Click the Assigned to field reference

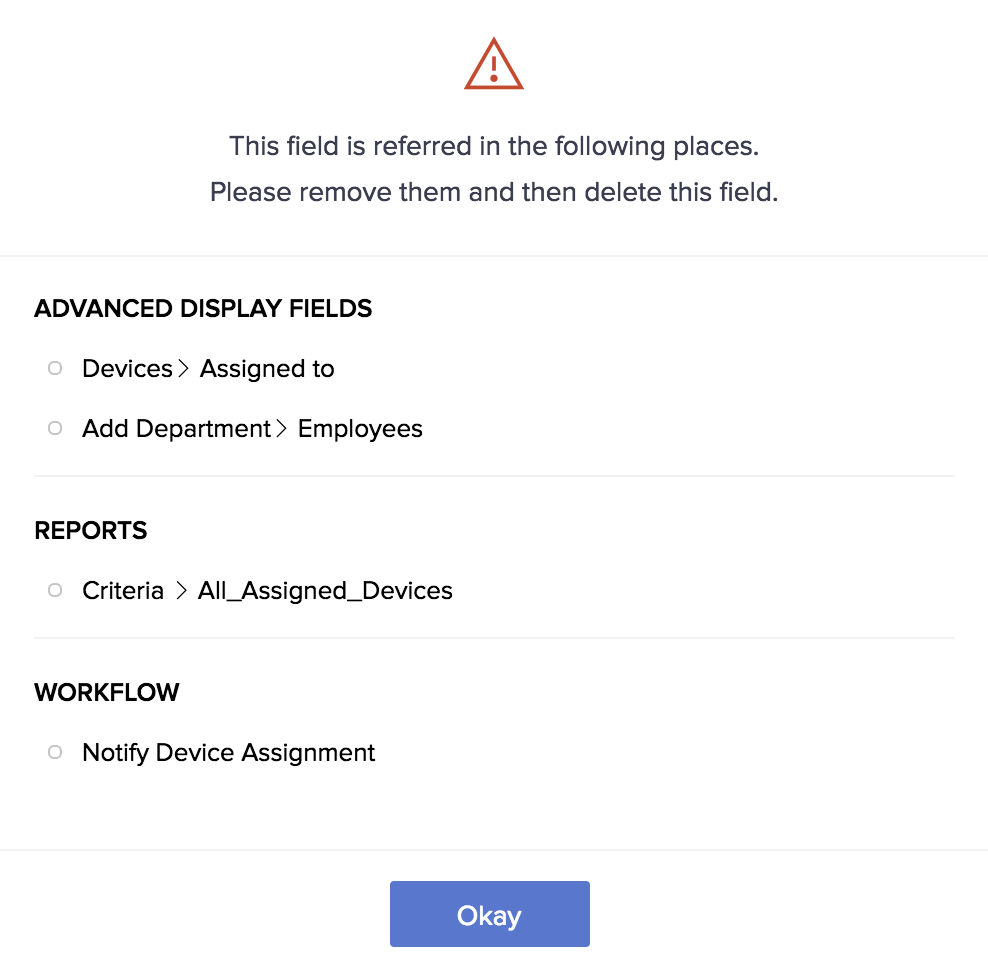[267, 369]
